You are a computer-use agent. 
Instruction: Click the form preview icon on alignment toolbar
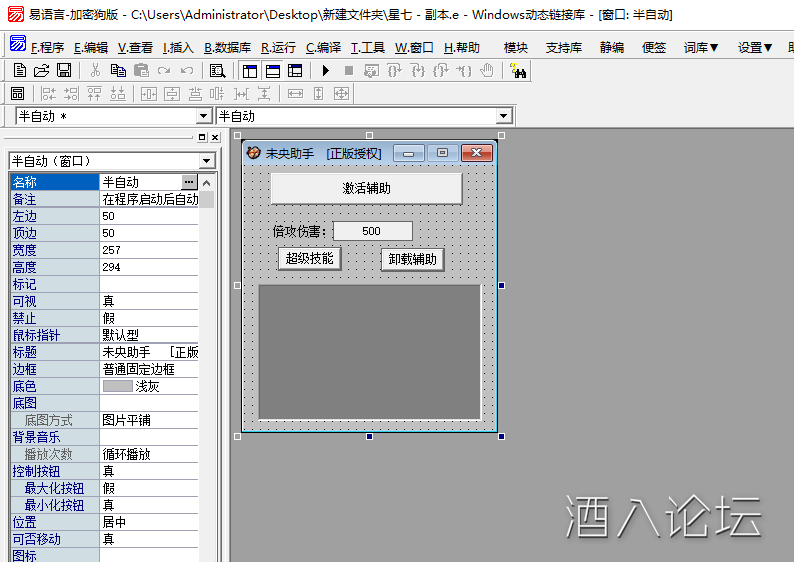(x=17, y=93)
